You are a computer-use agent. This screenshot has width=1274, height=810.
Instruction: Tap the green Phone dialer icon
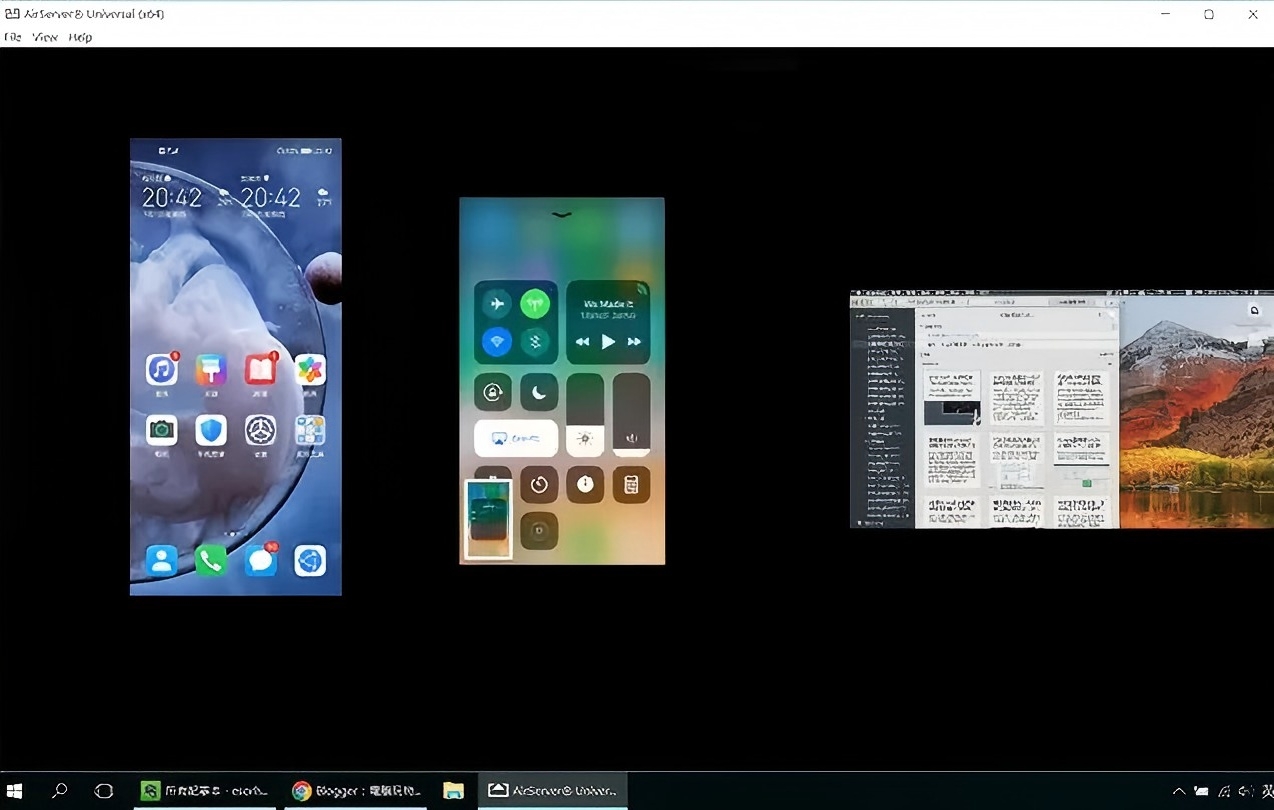point(211,560)
